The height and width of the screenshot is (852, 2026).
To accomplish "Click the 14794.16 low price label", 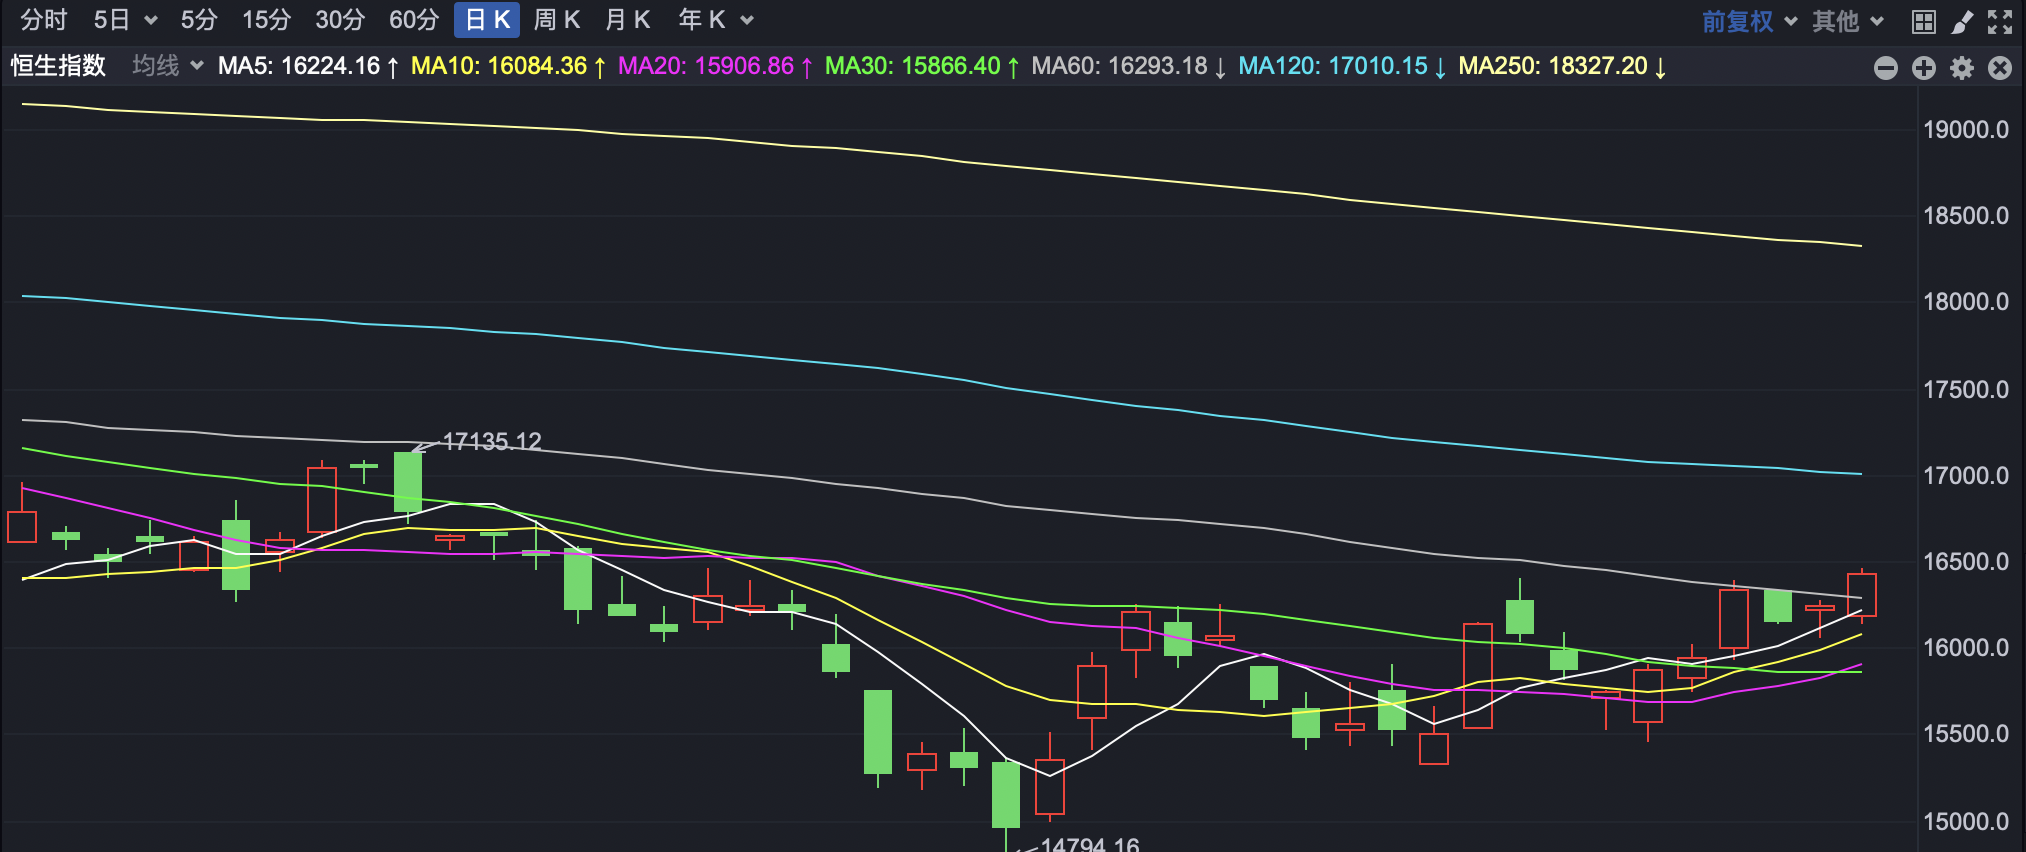I will pos(1090,844).
